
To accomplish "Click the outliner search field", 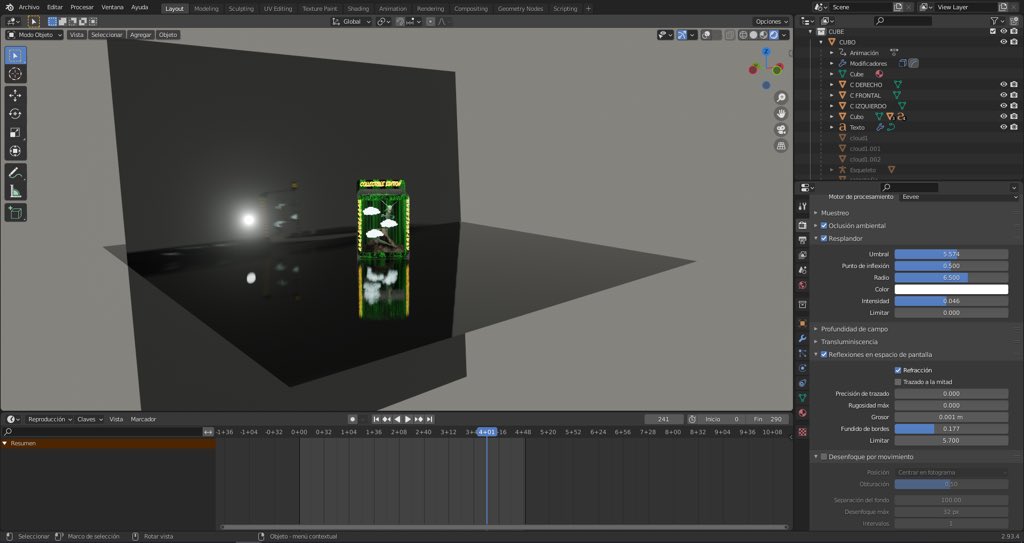I will [x=903, y=21].
